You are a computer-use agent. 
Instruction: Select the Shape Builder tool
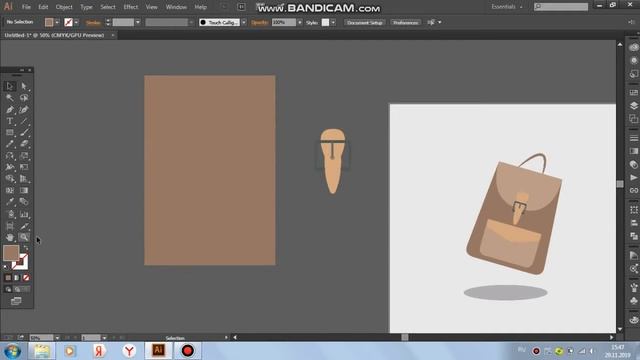point(10,179)
